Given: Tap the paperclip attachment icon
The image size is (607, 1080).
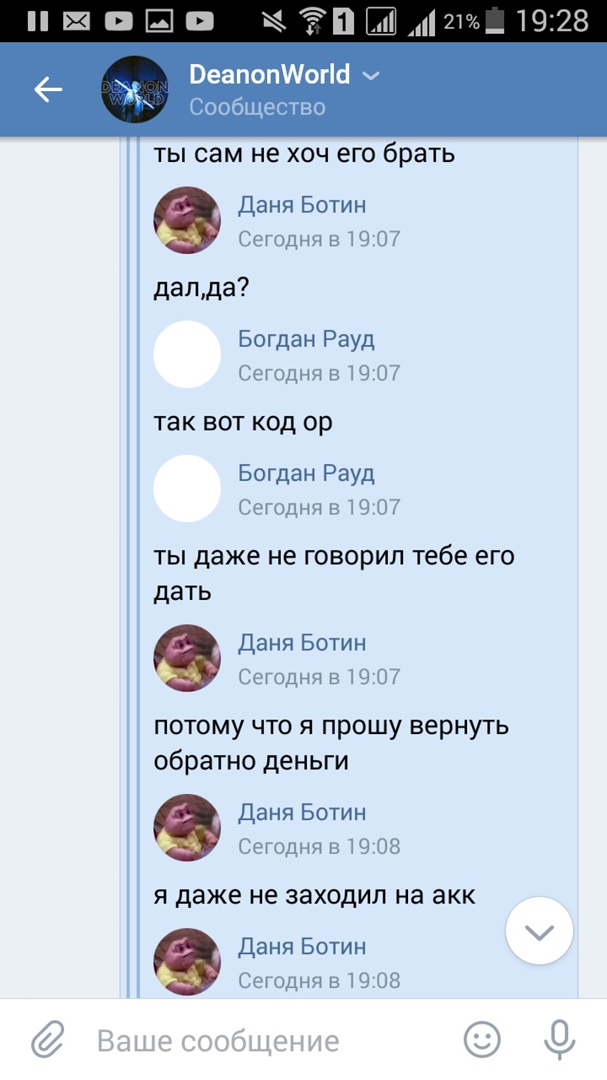Looking at the screenshot, I should pyautogui.click(x=47, y=1040).
